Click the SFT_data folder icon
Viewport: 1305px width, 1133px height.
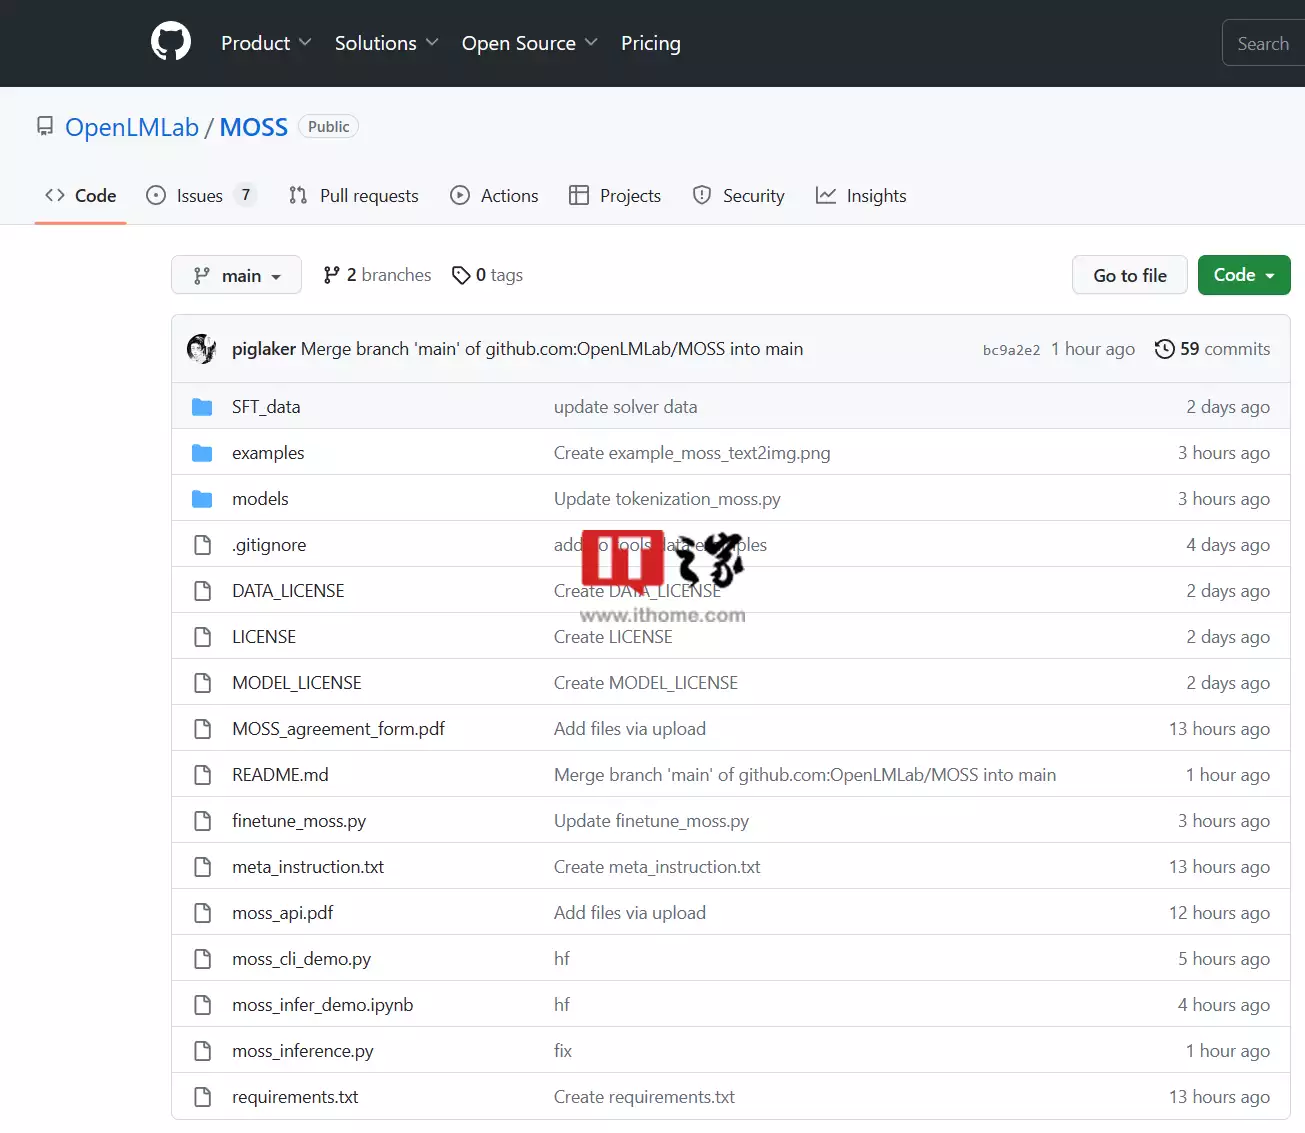pyautogui.click(x=202, y=407)
